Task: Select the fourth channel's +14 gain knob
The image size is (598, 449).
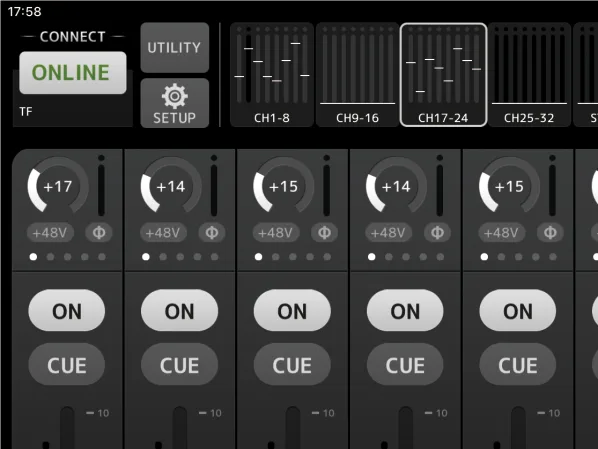Action: [396, 186]
